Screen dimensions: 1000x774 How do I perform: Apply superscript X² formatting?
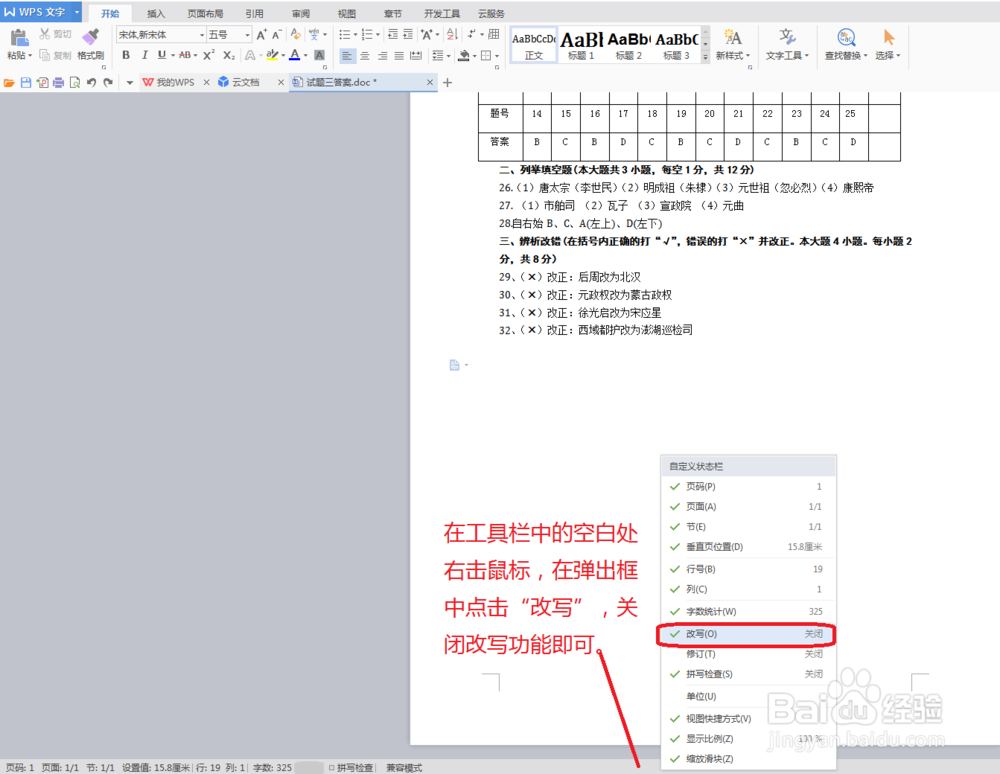[208, 55]
